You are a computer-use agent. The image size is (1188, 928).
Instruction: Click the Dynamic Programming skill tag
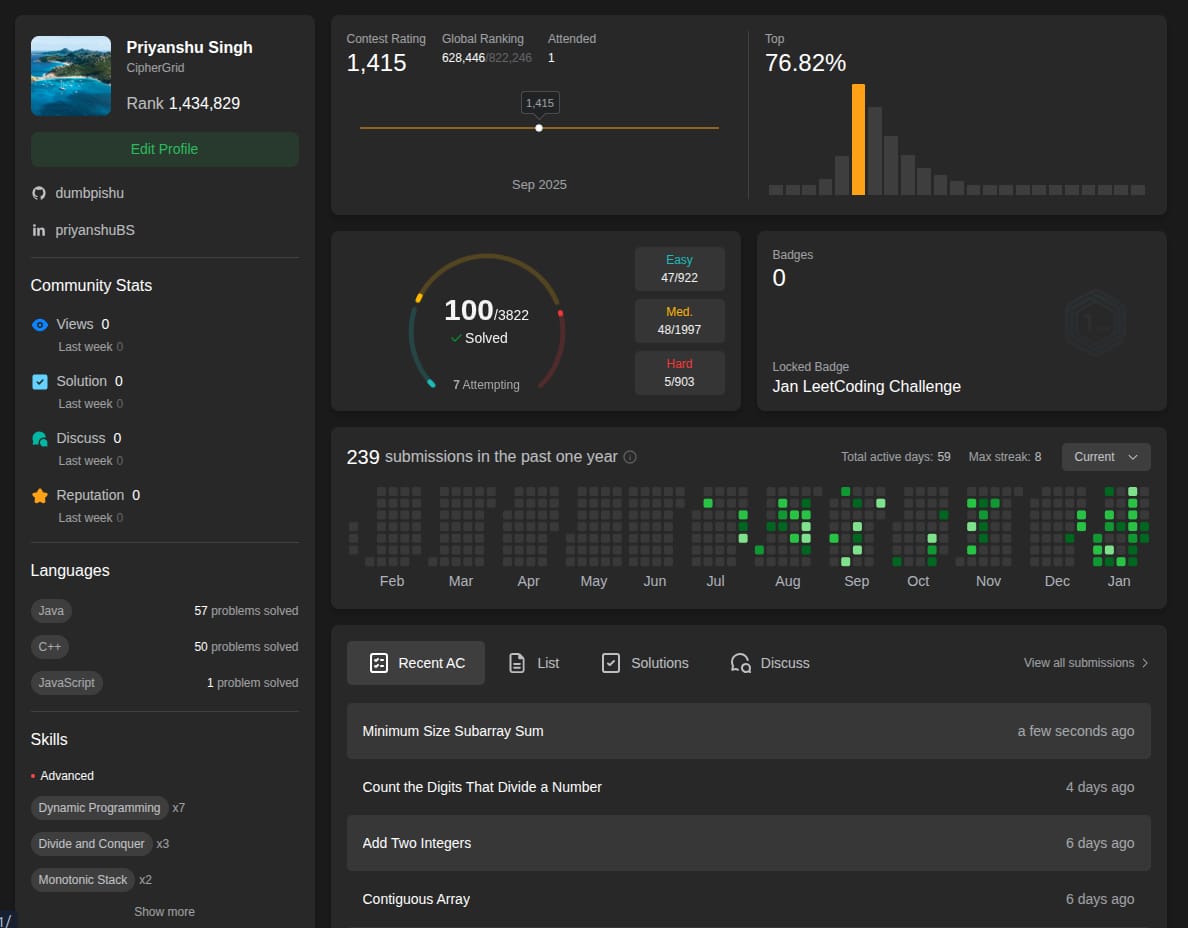(99, 808)
